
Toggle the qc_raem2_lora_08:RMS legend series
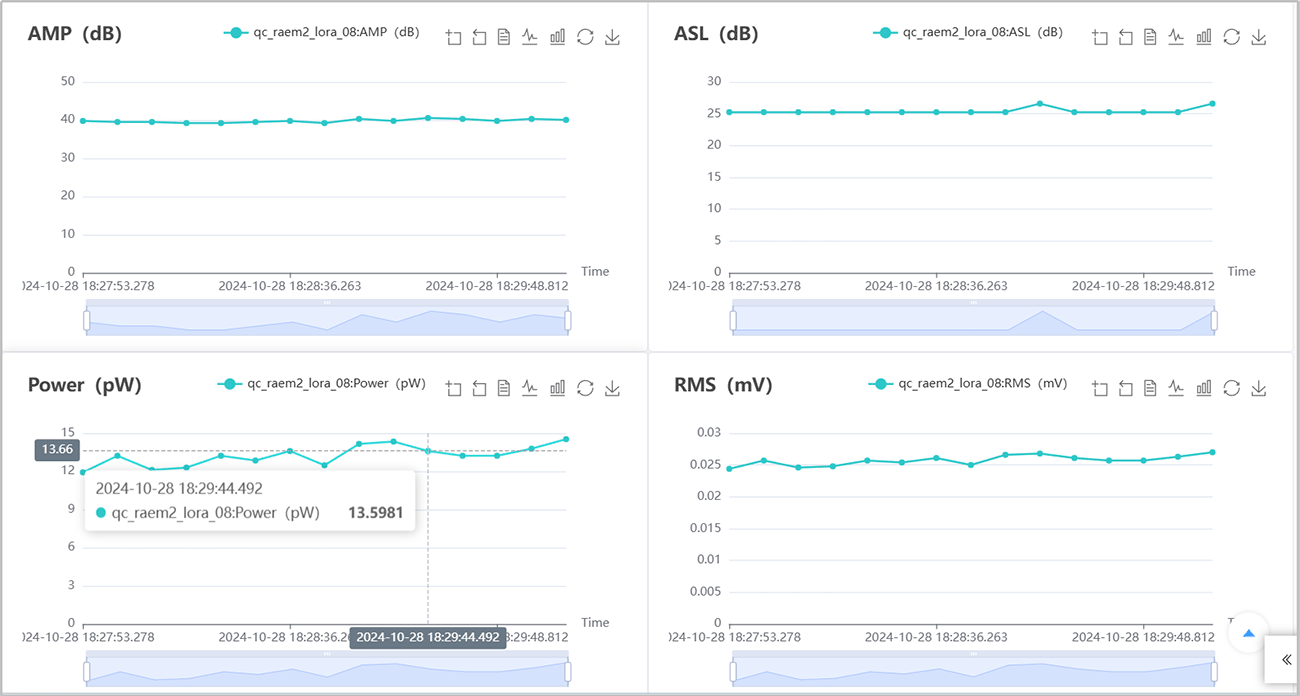[x=968, y=384]
